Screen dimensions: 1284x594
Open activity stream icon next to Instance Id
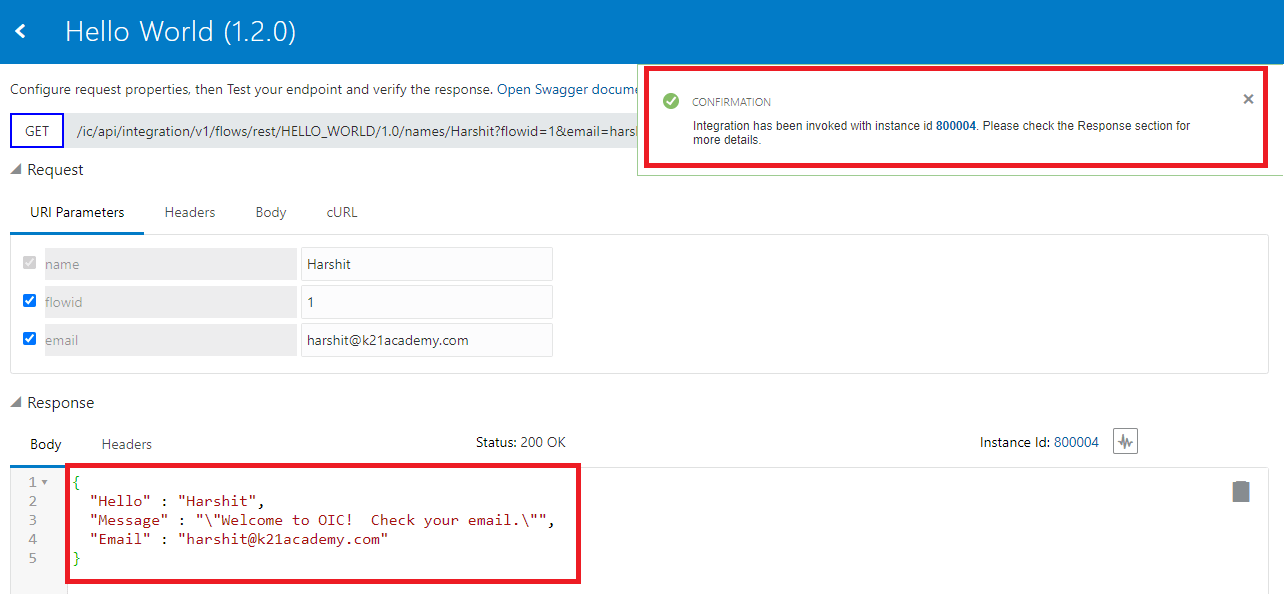1126,441
